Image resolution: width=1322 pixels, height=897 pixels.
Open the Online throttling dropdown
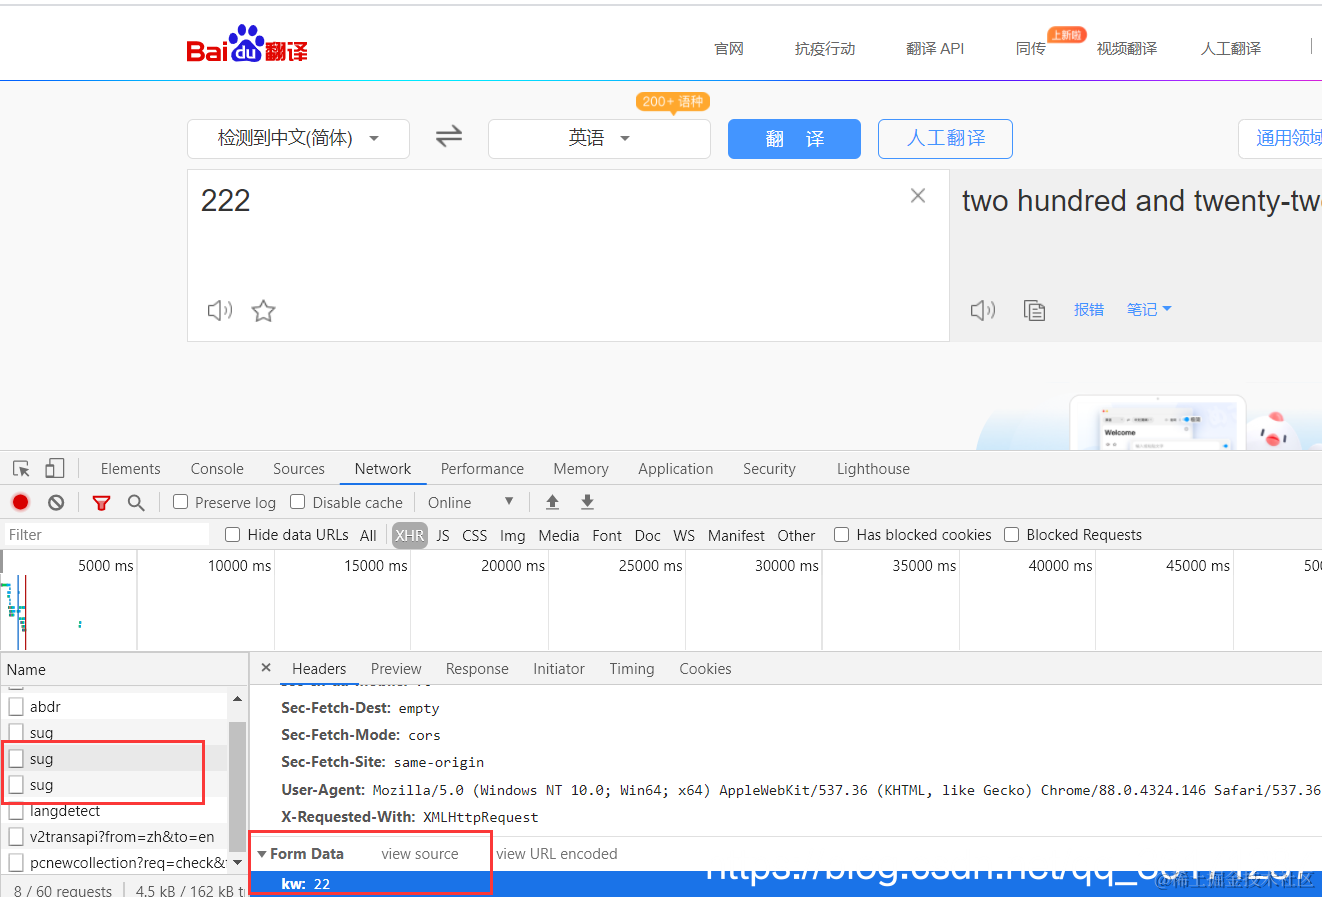coord(470,502)
